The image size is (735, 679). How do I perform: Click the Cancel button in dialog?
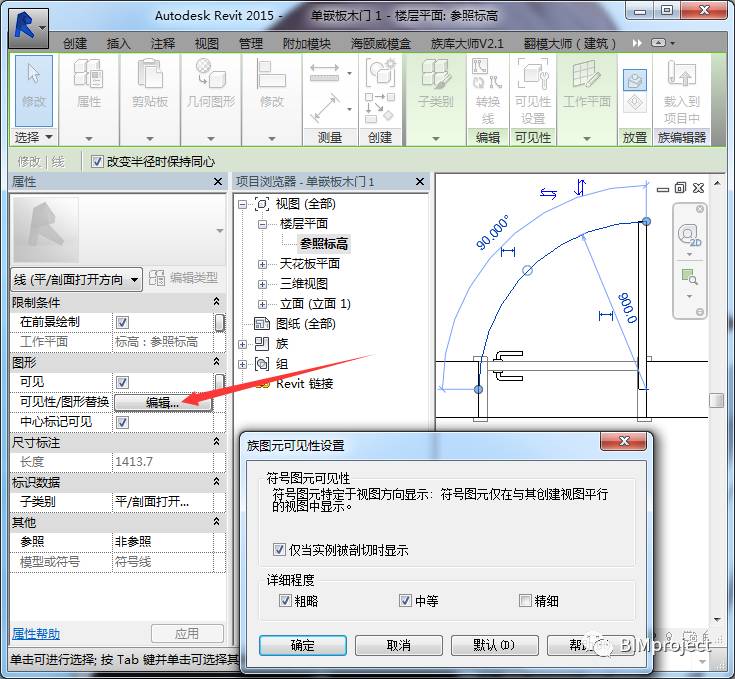[398, 645]
